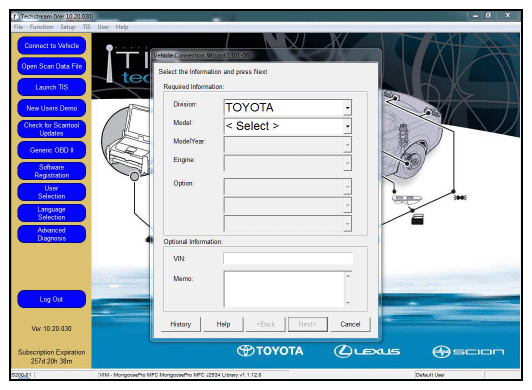Click the VIM MongoosePro status bar text
Image resolution: width=532 pixels, height=390 pixels.
tap(180, 375)
